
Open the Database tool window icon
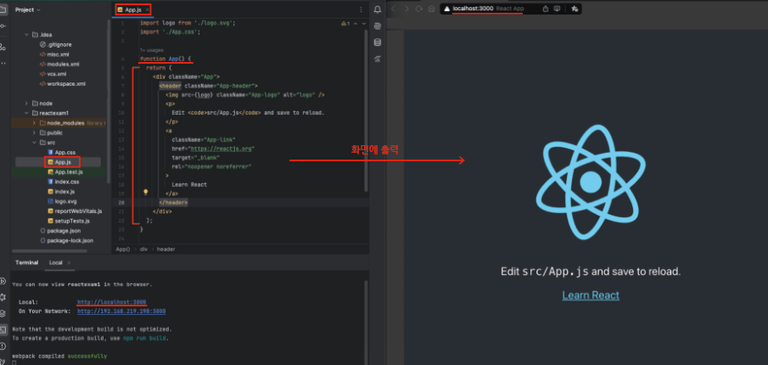[377, 43]
